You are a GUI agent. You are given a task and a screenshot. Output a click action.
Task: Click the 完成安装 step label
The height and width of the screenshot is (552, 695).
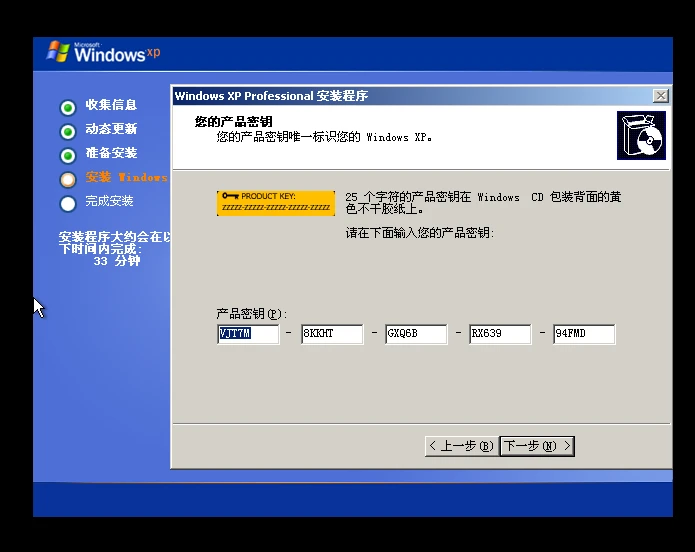pyautogui.click(x=109, y=201)
